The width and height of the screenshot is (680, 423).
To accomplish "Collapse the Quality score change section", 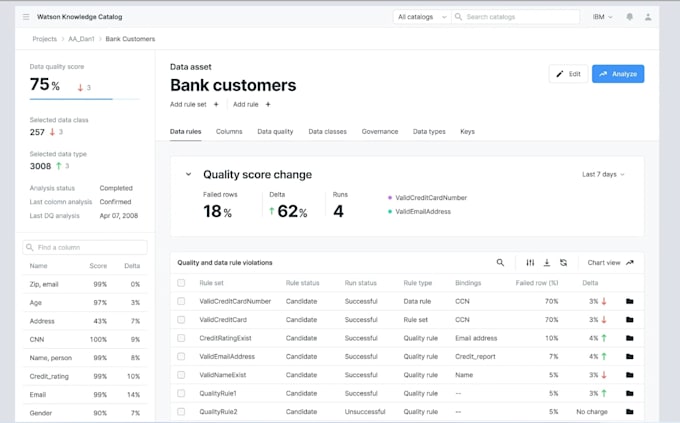I will click(188, 174).
